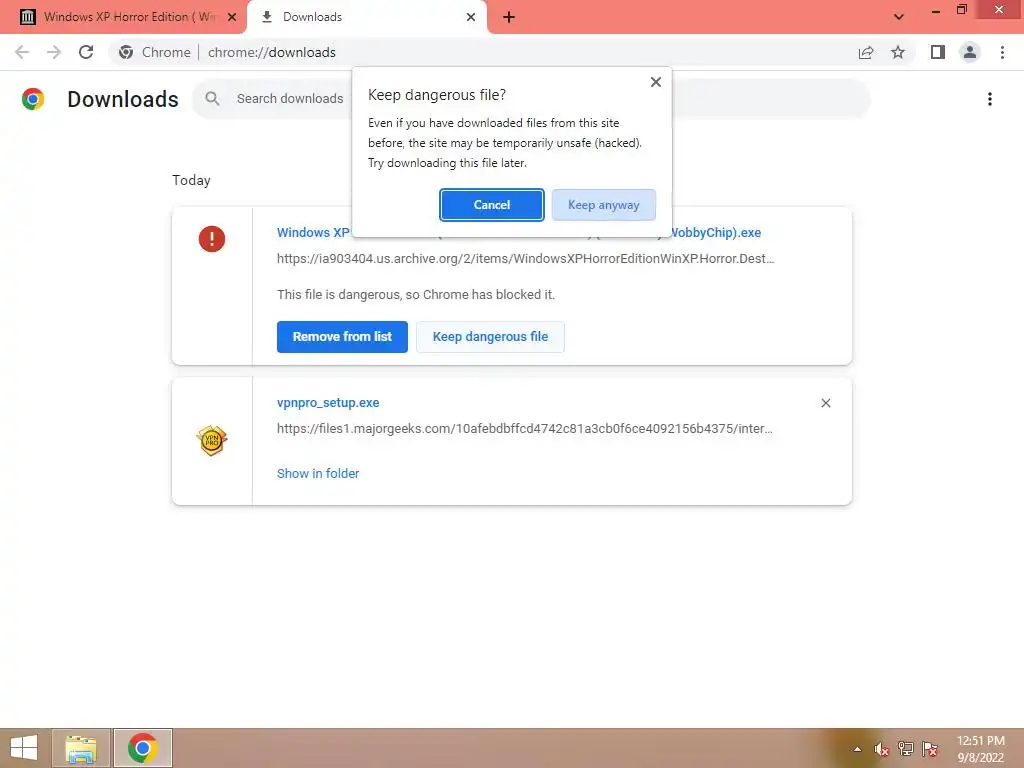The width and height of the screenshot is (1024, 768).
Task: Click the Chrome logo beside Downloads title
Action: tap(33, 99)
